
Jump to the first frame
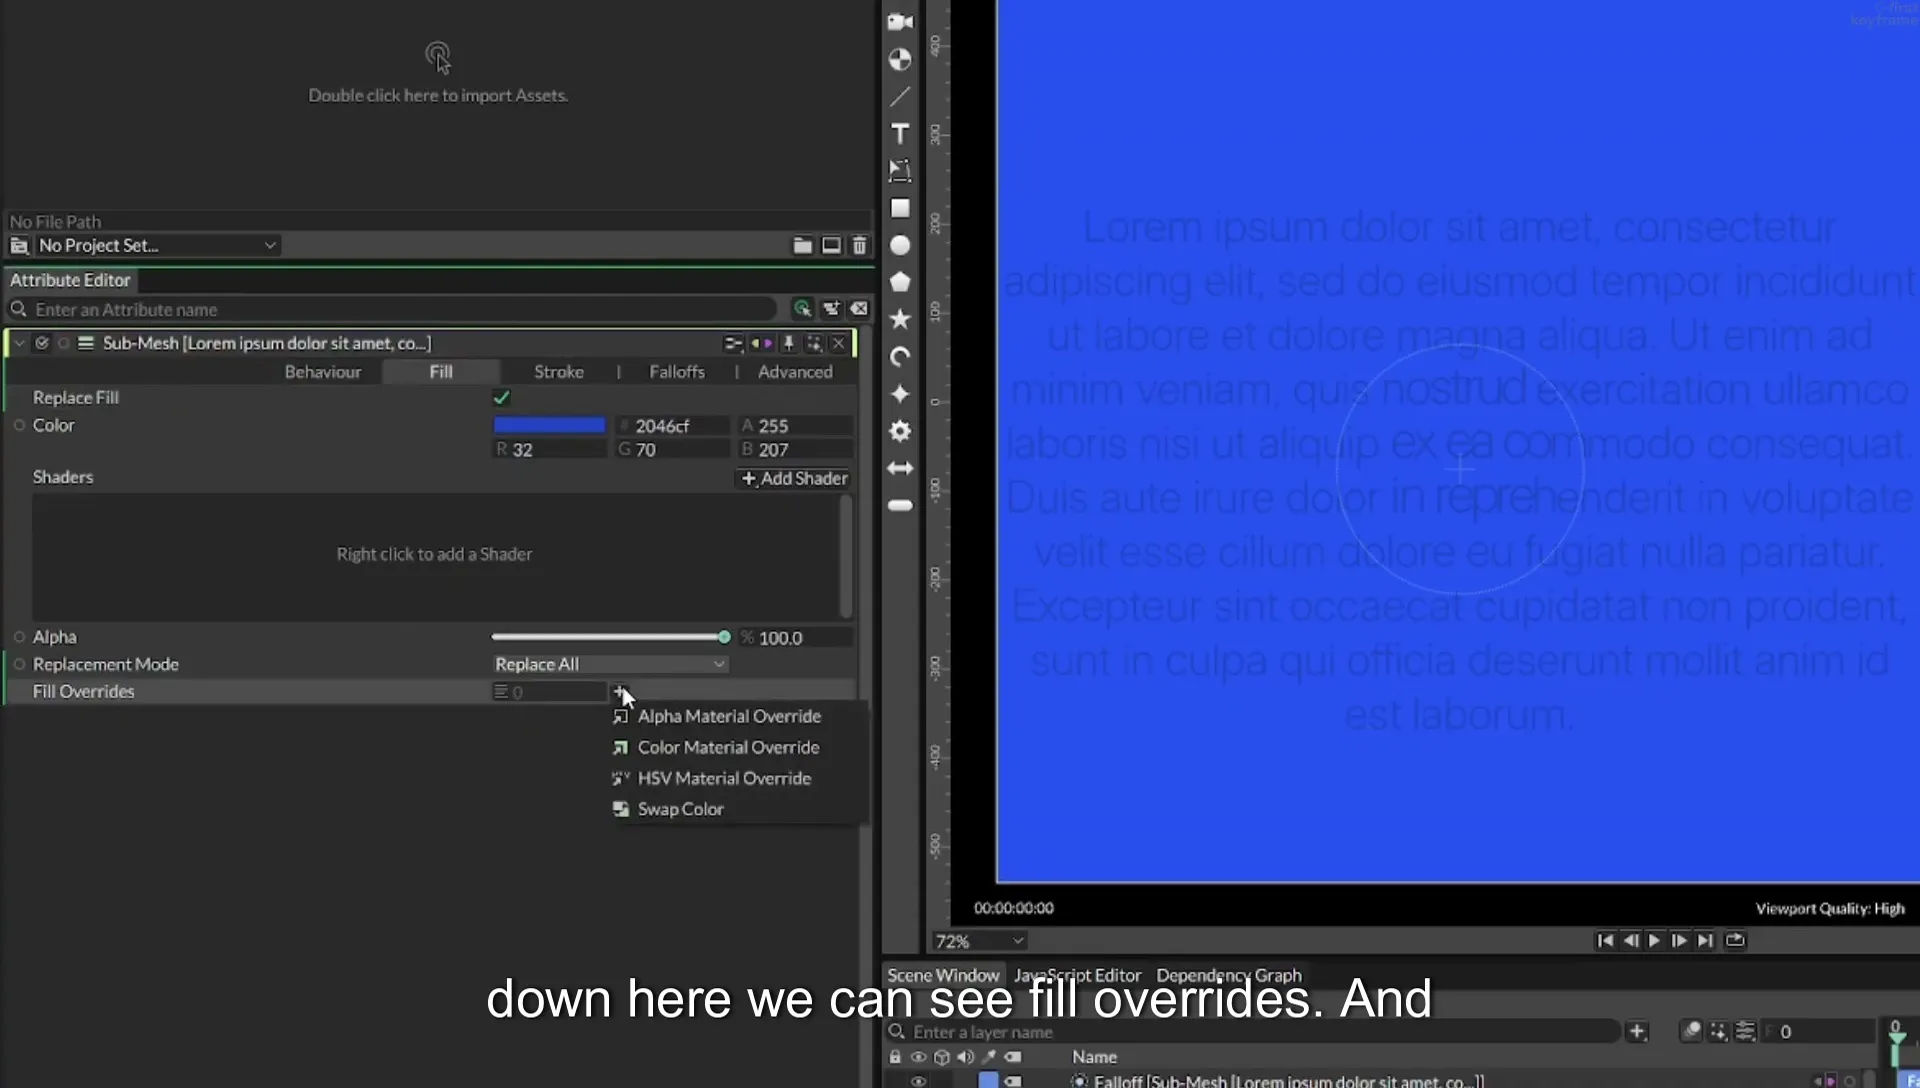tap(1604, 940)
